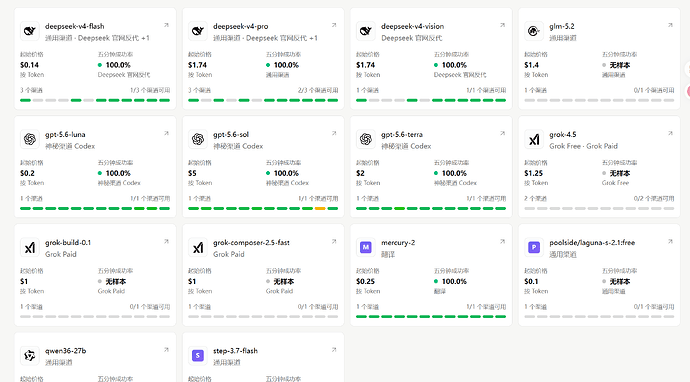The image size is (690, 382).
Task: Click the grok-build-0.1 xAI logo icon
Action: [29, 248]
